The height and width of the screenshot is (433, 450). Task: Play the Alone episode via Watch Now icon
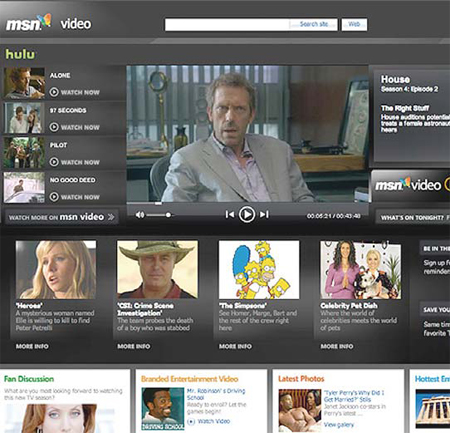(x=54, y=92)
